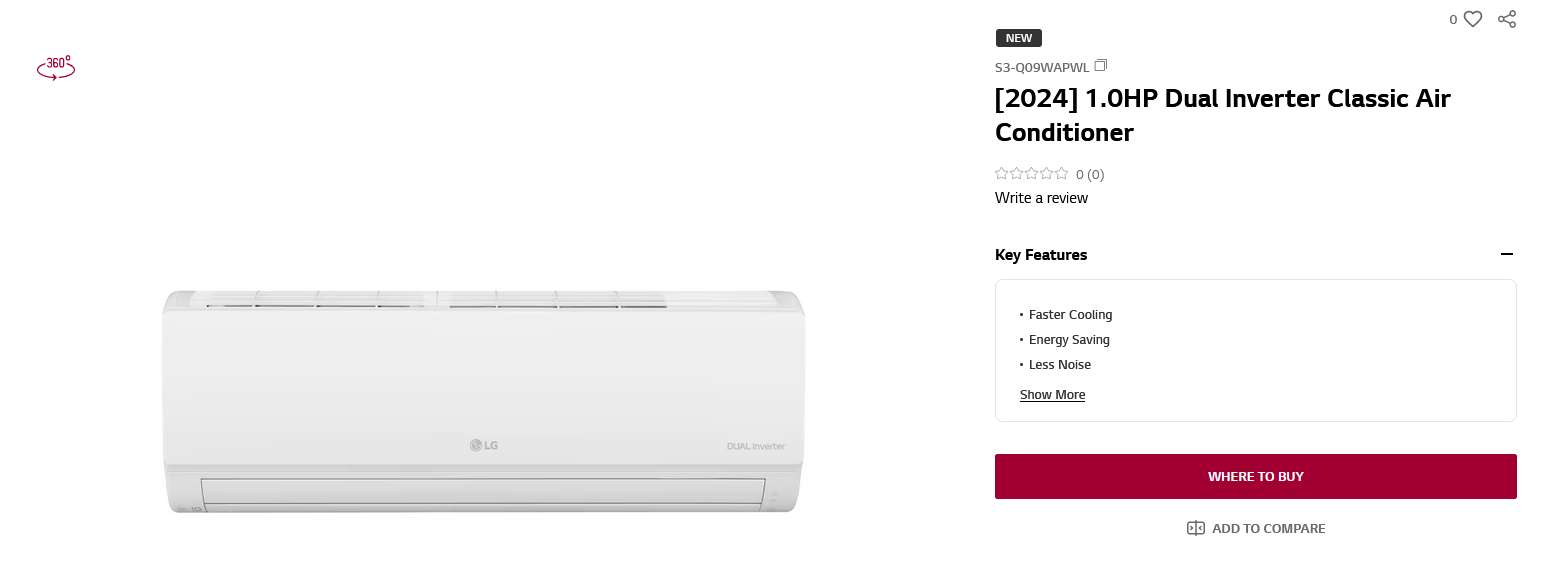The width and height of the screenshot is (1567, 568).
Task: Open the share options icon
Action: [1507, 19]
